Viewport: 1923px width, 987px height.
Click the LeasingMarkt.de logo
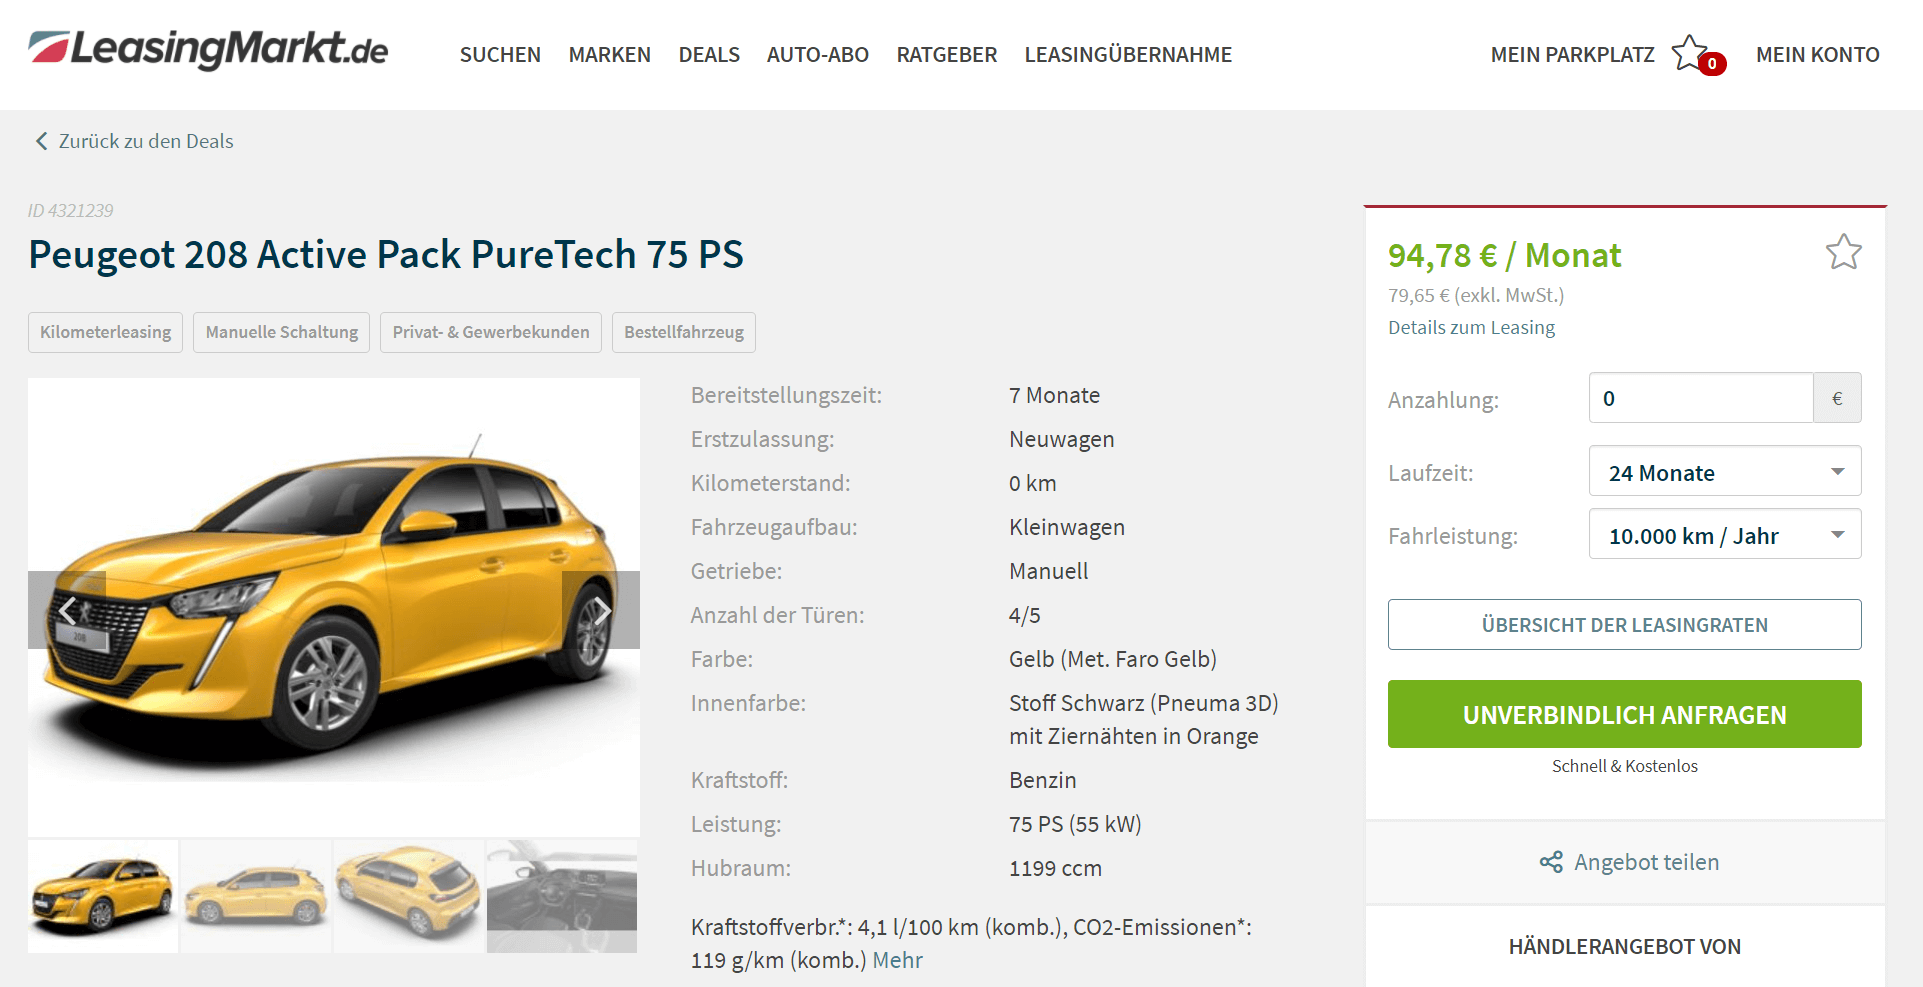click(x=208, y=49)
